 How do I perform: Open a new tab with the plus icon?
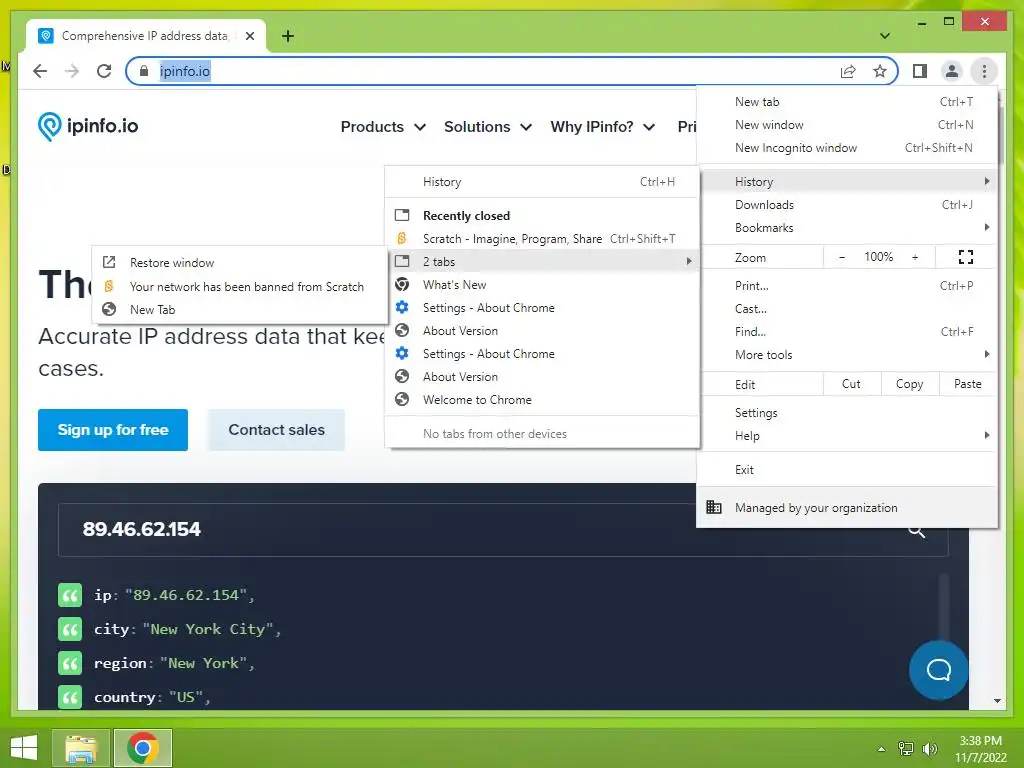287,36
